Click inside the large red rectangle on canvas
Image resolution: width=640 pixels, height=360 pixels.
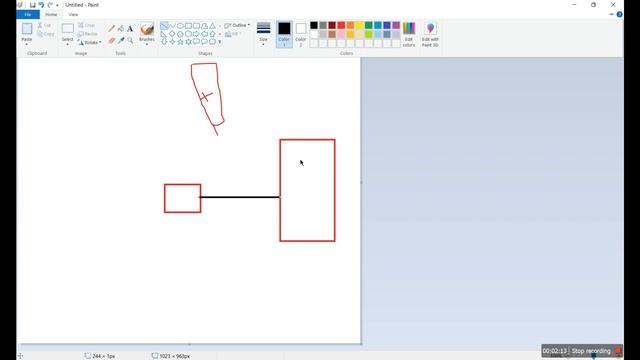pyautogui.click(x=307, y=190)
